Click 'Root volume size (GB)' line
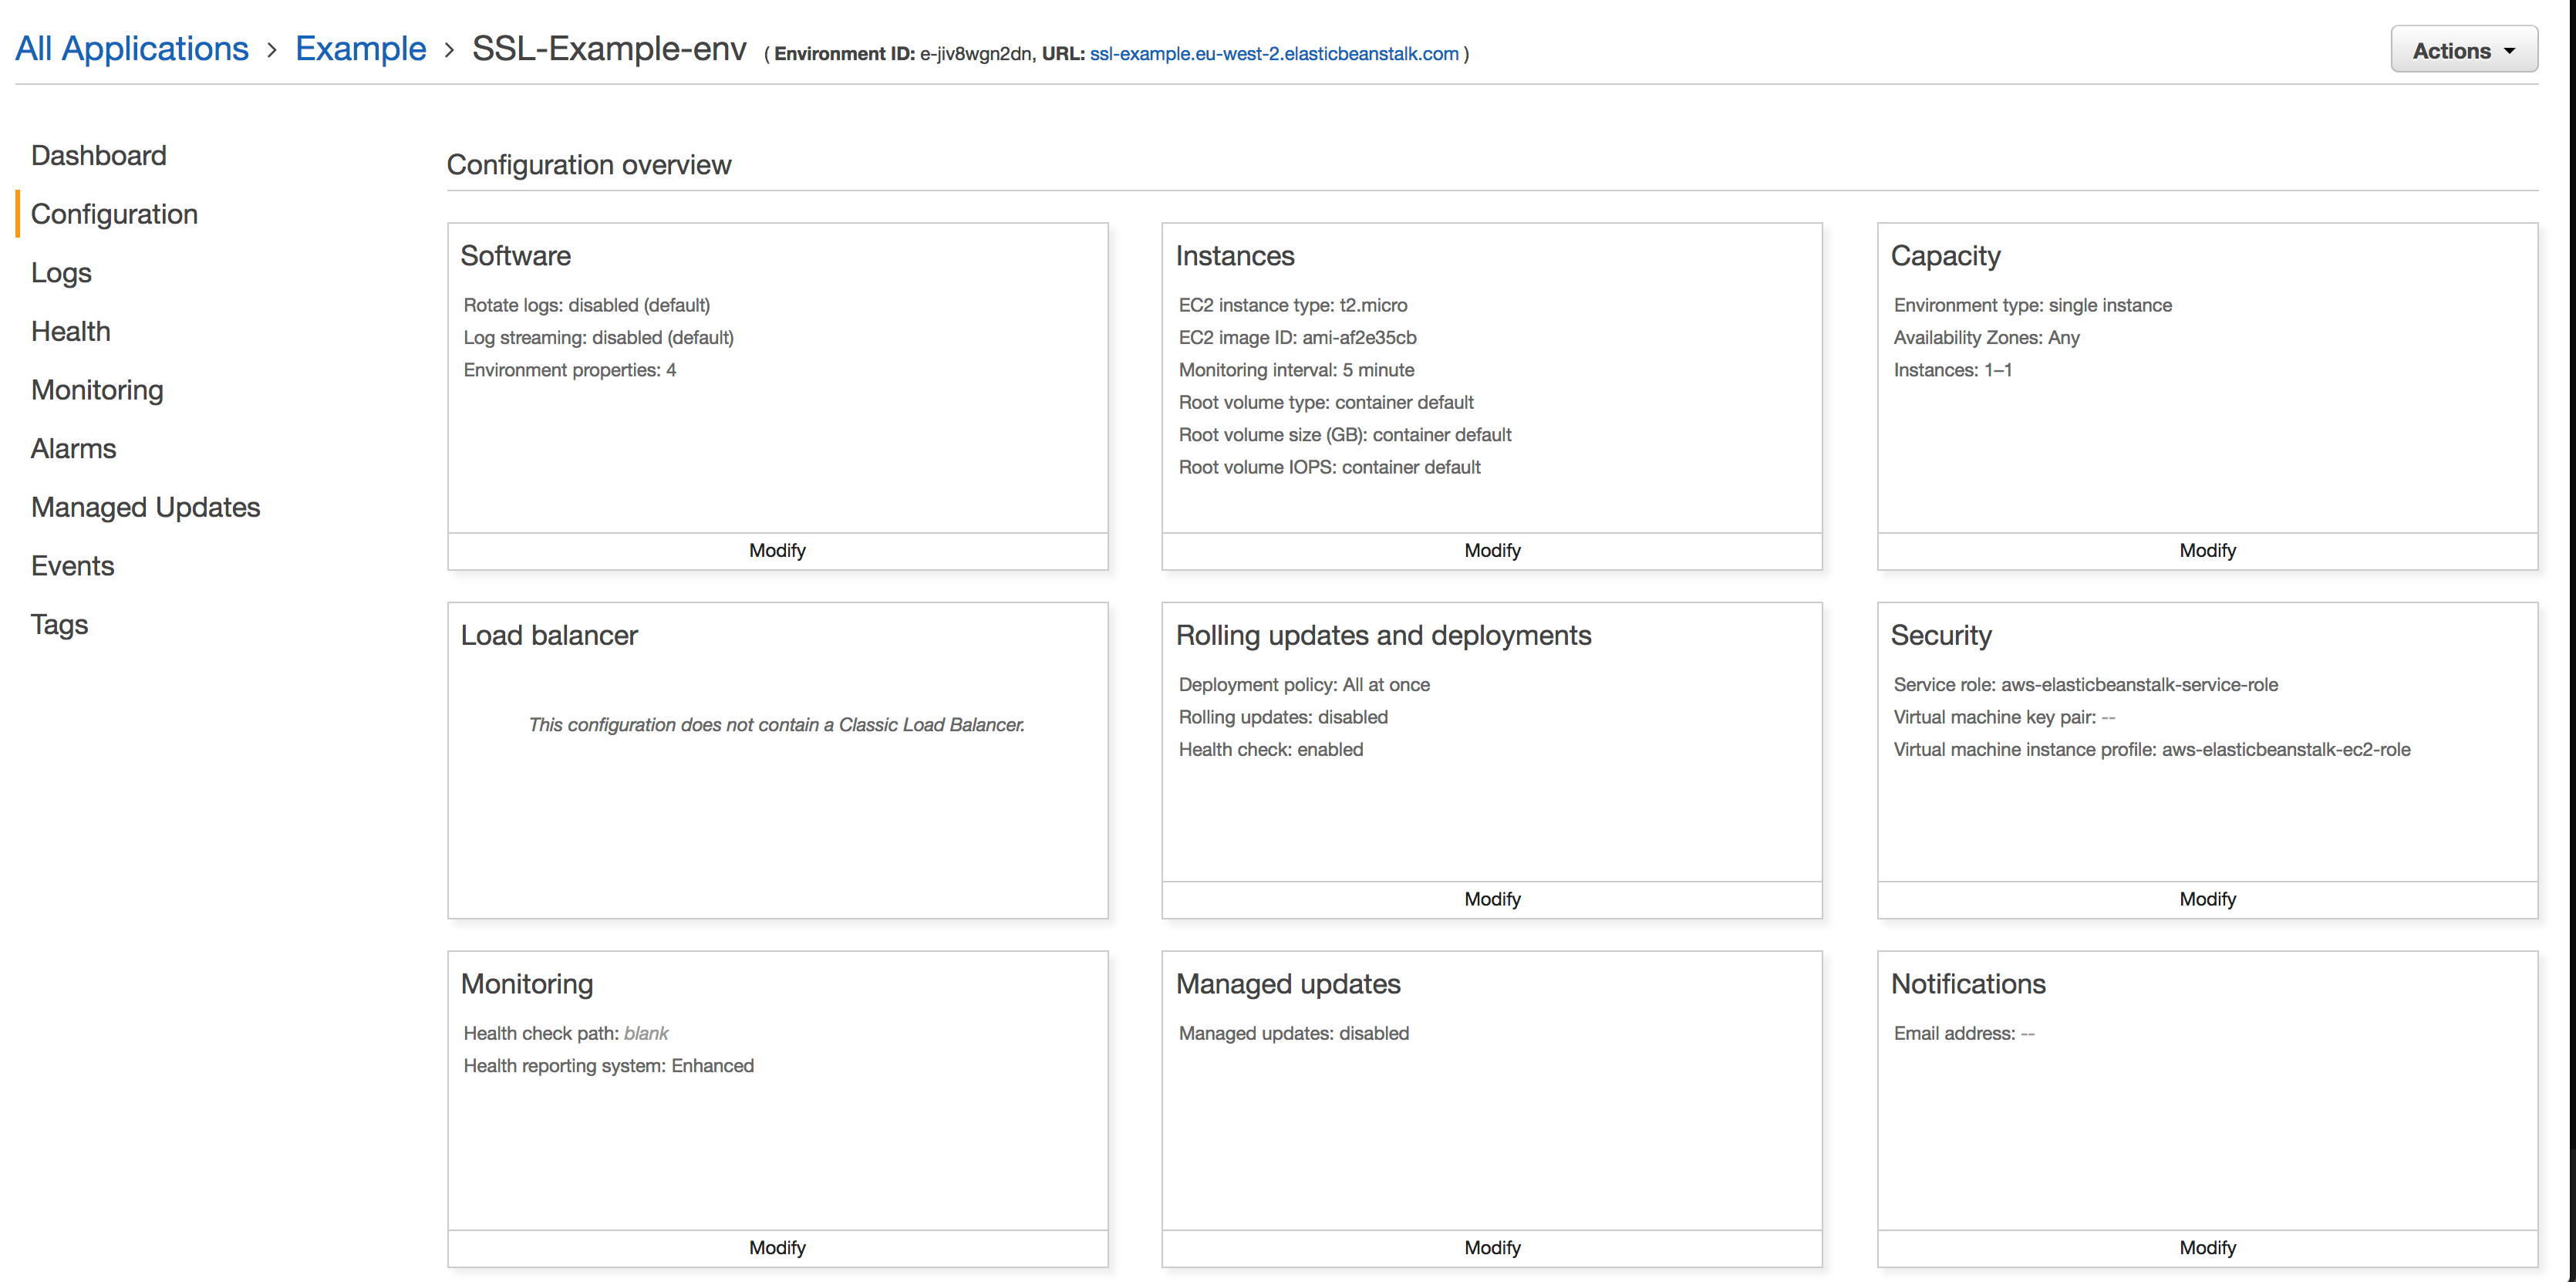 coord(1345,435)
